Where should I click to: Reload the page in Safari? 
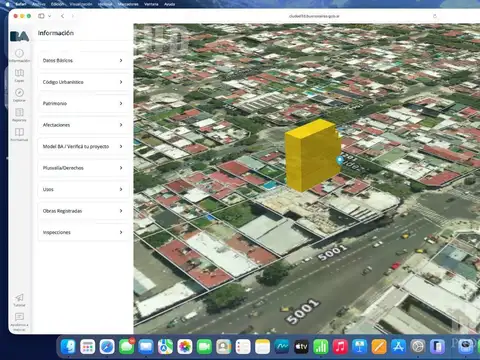[435, 16]
